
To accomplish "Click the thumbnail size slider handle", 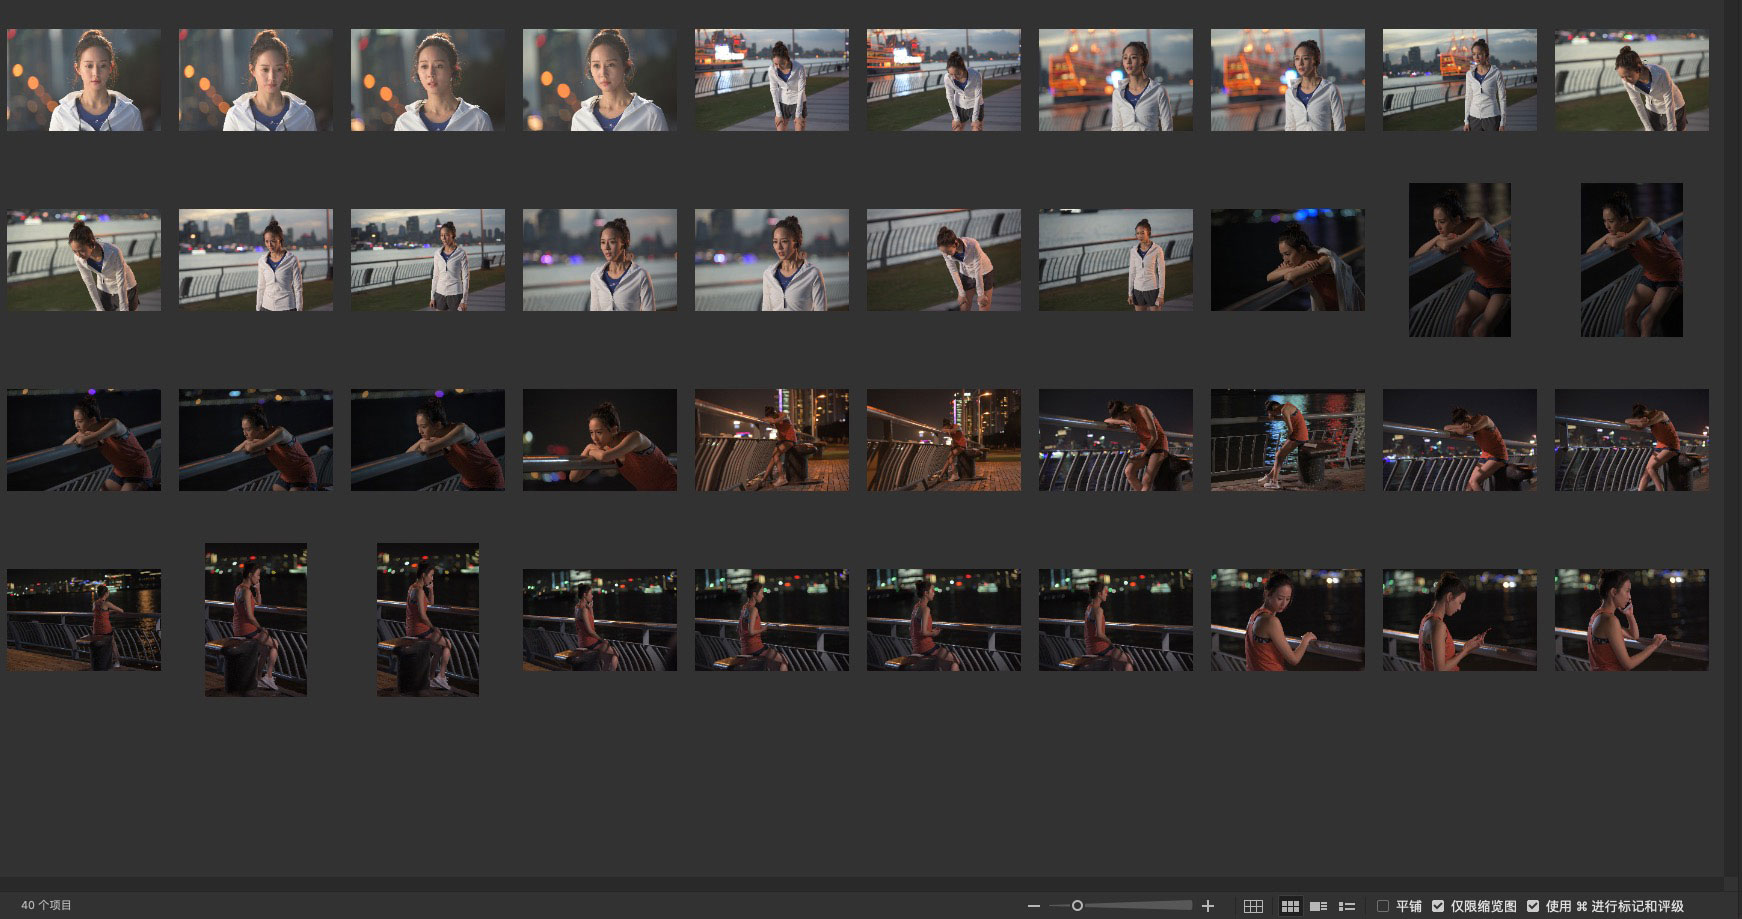I will [1077, 906].
